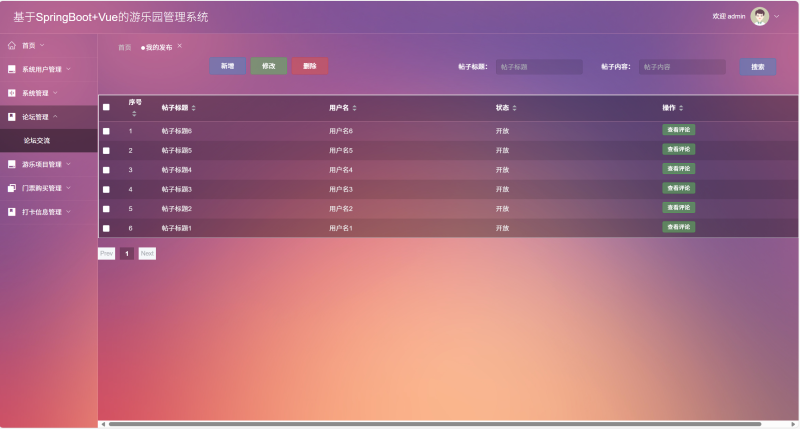Image resolution: width=800 pixels, height=429 pixels.
Task: Click the 新增 button
Action: click(x=228, y=66)
